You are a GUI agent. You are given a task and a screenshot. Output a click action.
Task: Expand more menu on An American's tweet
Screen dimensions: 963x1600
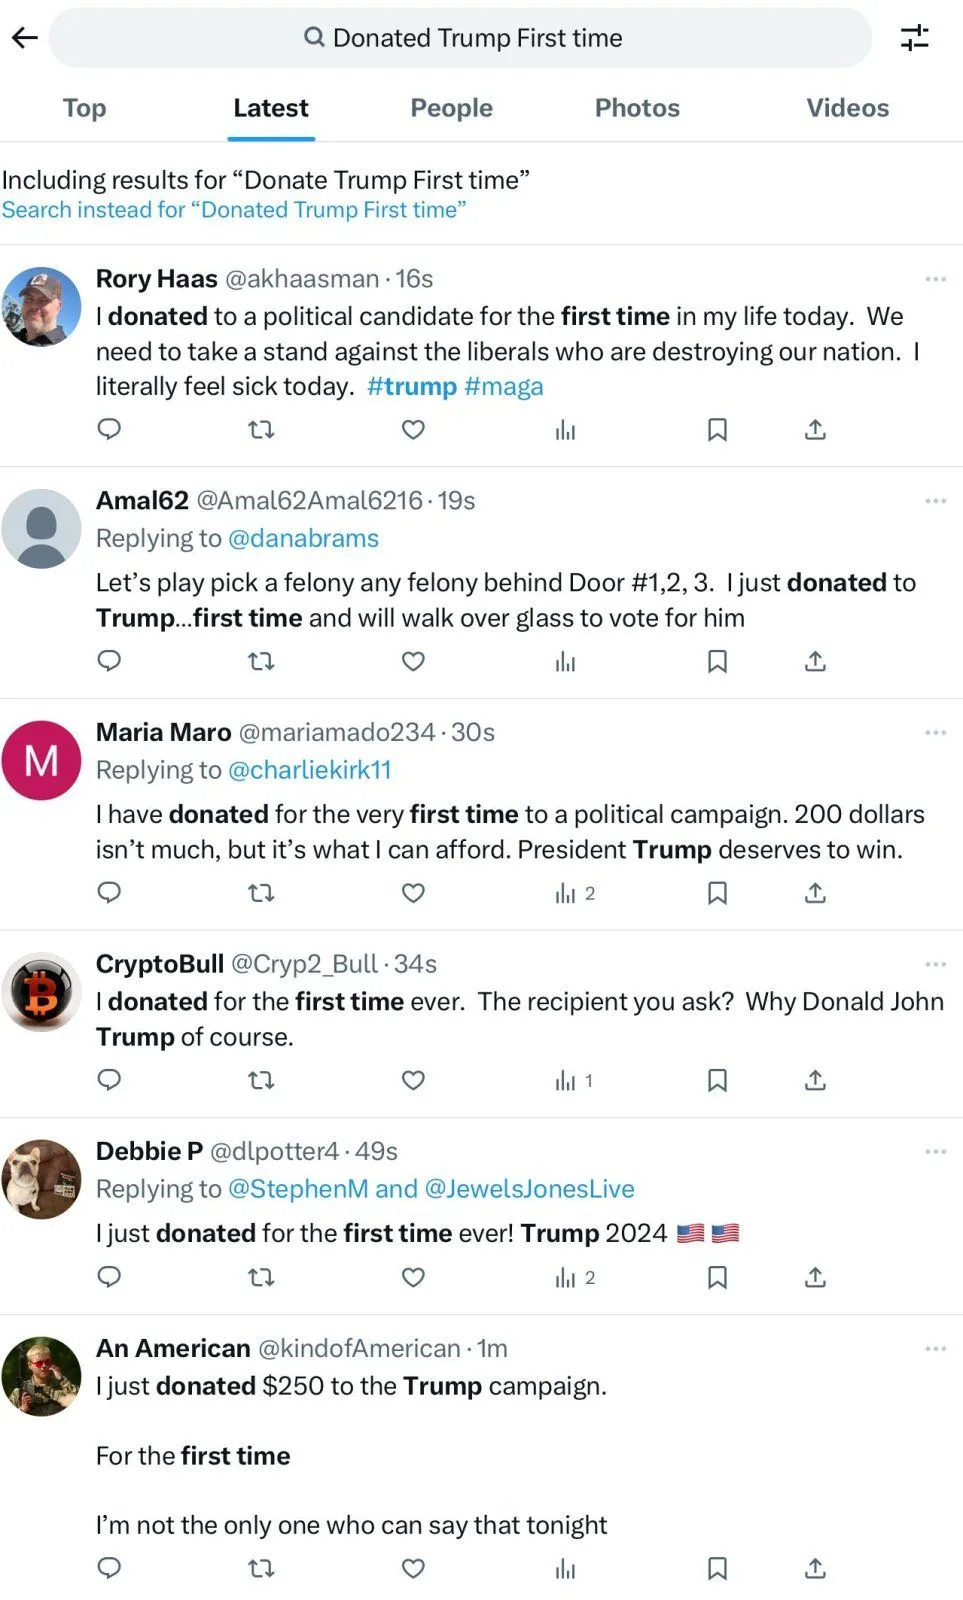pos(935,1349)
